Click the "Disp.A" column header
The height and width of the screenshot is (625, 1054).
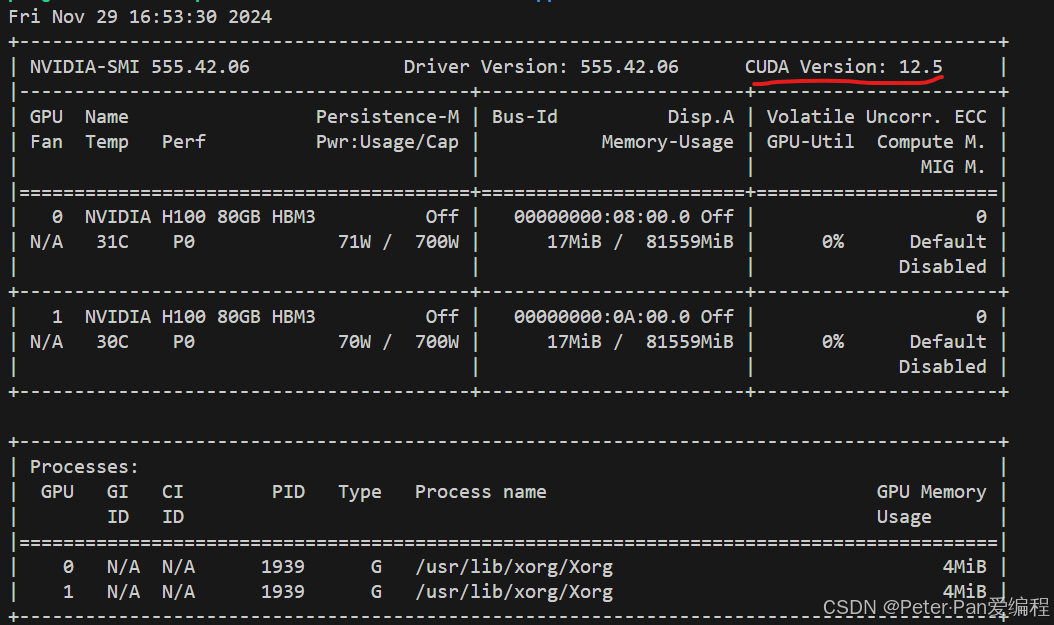tap(700, 117)
